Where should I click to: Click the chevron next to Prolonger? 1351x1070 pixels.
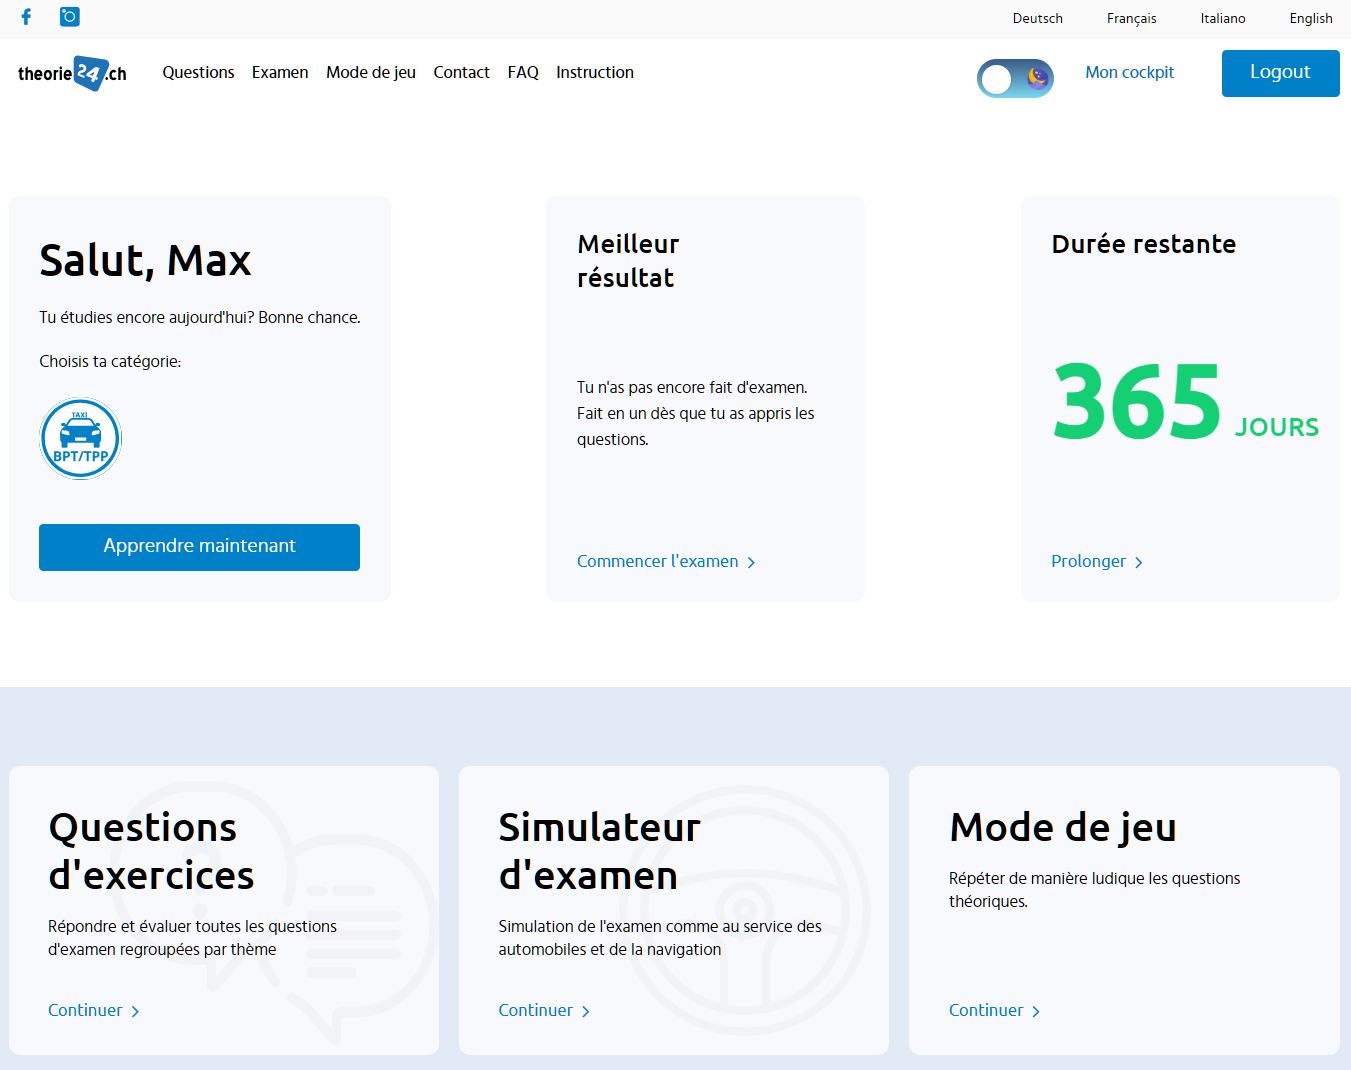point(1138,562)
